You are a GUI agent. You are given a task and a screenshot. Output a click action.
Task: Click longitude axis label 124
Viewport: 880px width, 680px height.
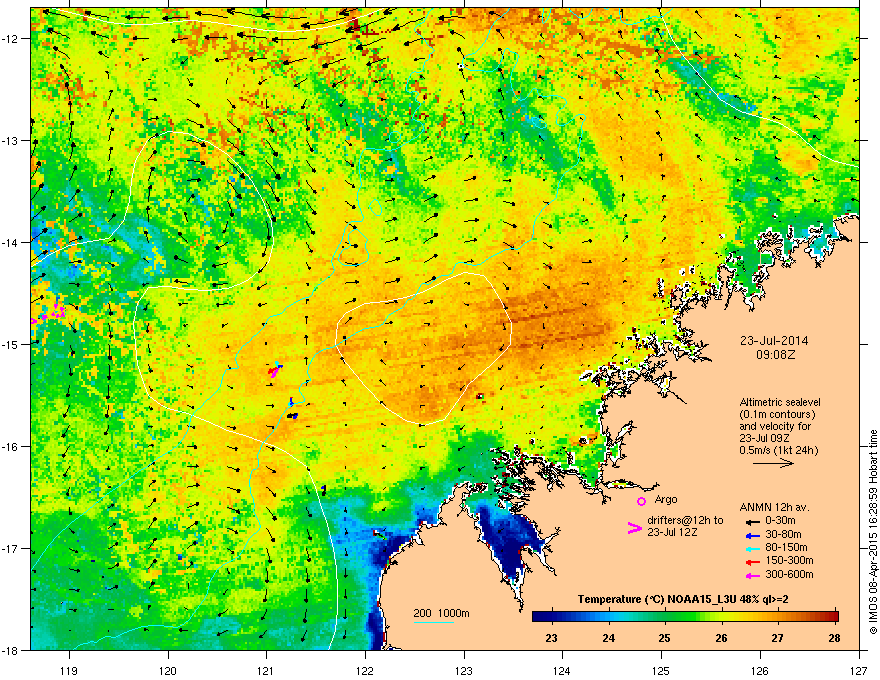click(562, 670)
